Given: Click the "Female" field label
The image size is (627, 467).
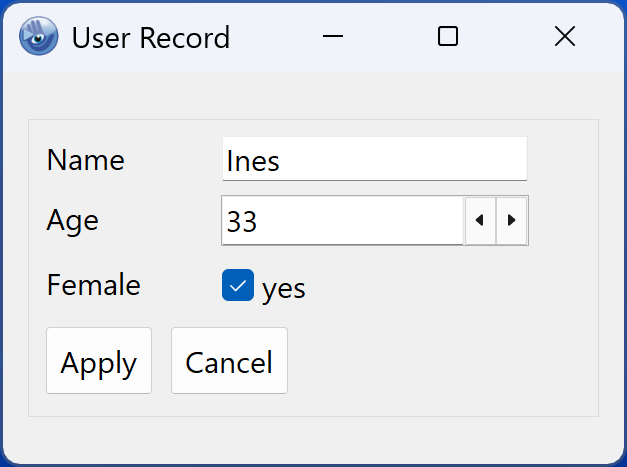Looking at the screenshot, I should [94, 285].
